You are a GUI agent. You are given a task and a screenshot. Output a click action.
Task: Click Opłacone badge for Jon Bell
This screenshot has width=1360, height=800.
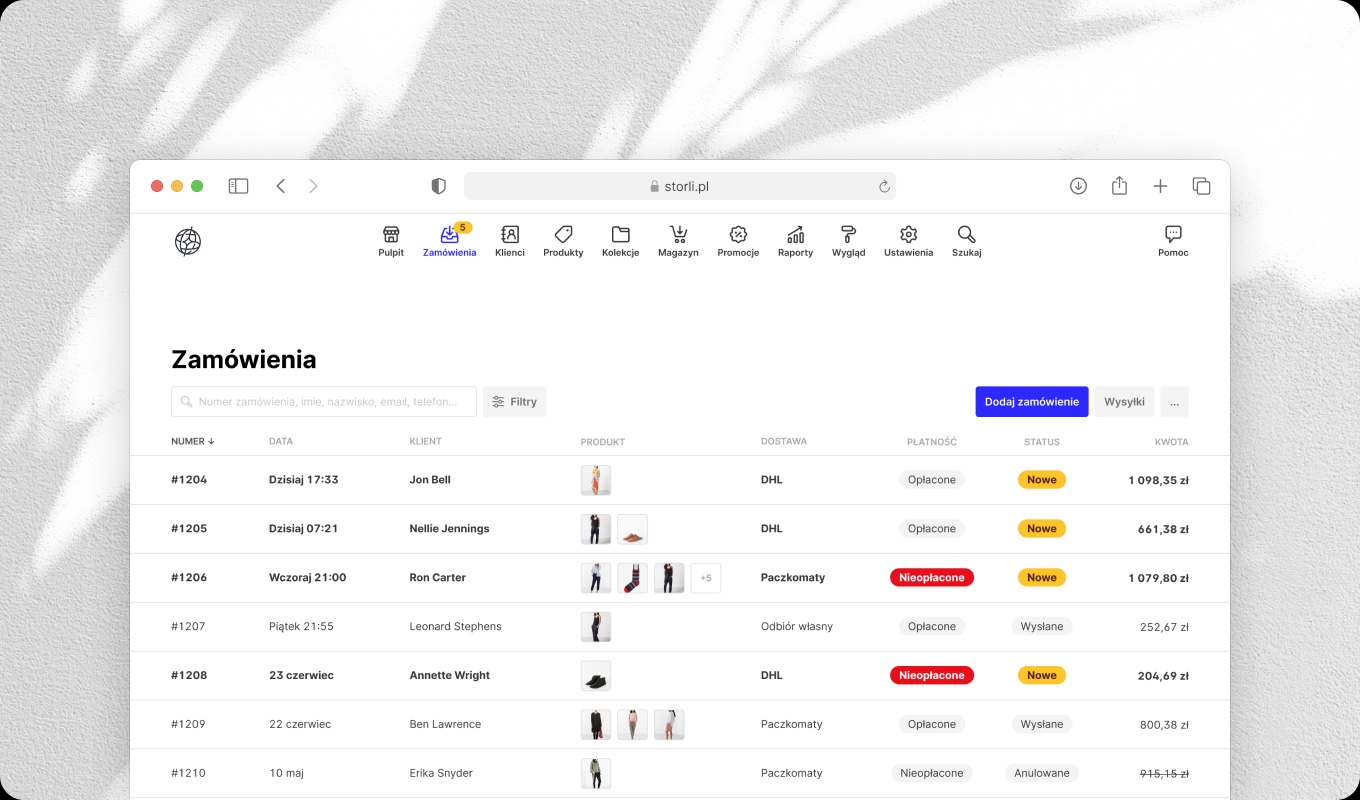click(x=932, y=480)
